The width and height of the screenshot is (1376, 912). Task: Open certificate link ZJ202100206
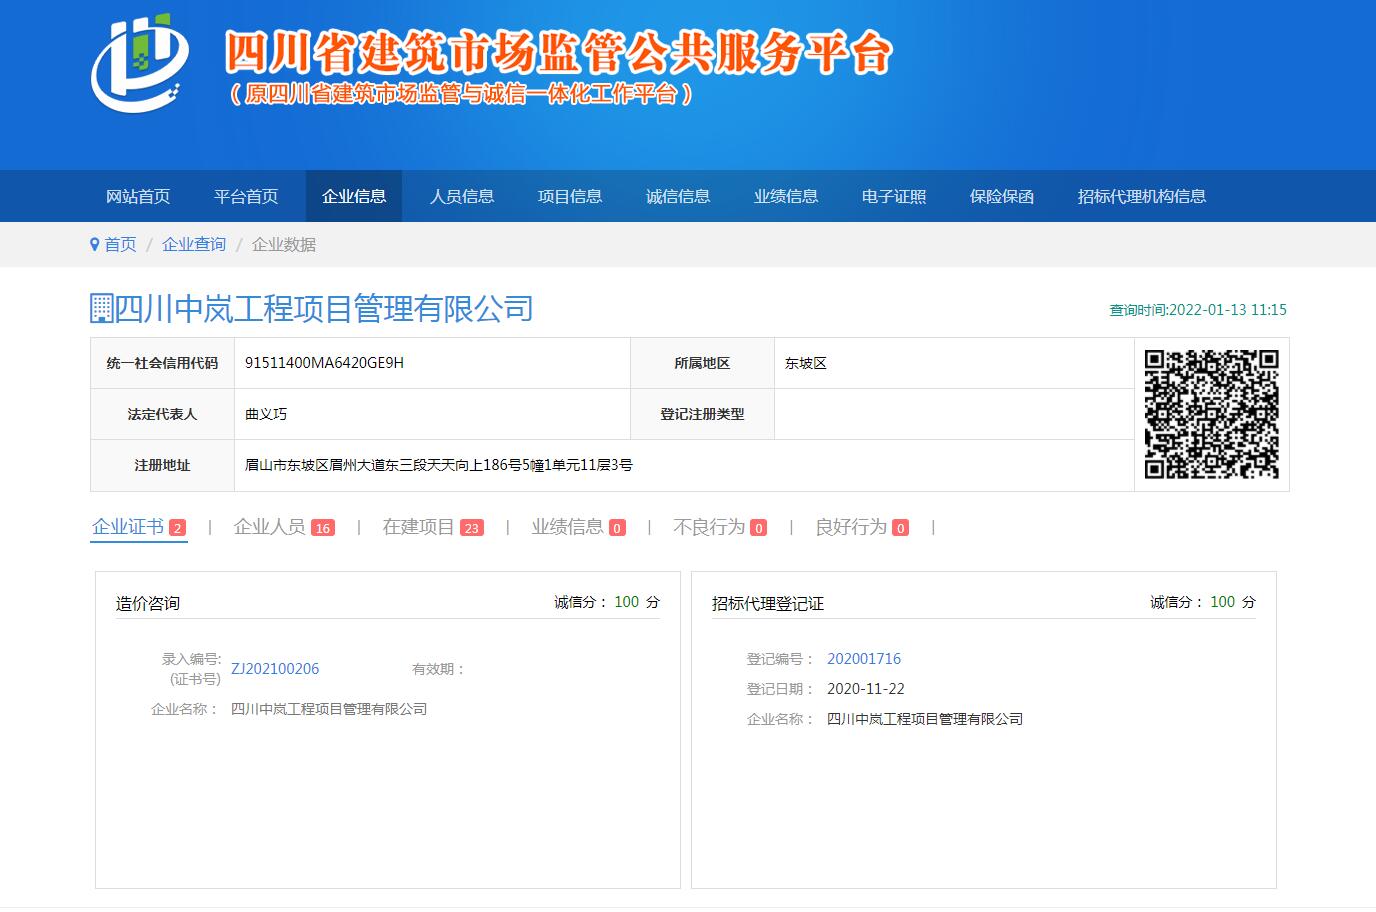point(275,669)
